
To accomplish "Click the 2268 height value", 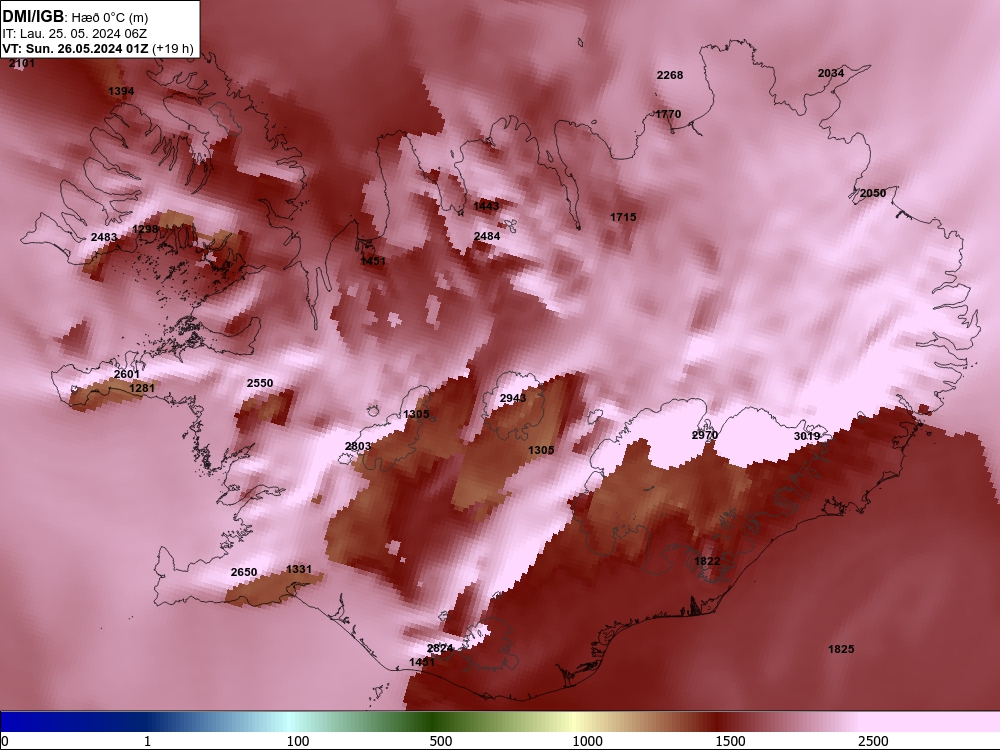I will point(670,75).
